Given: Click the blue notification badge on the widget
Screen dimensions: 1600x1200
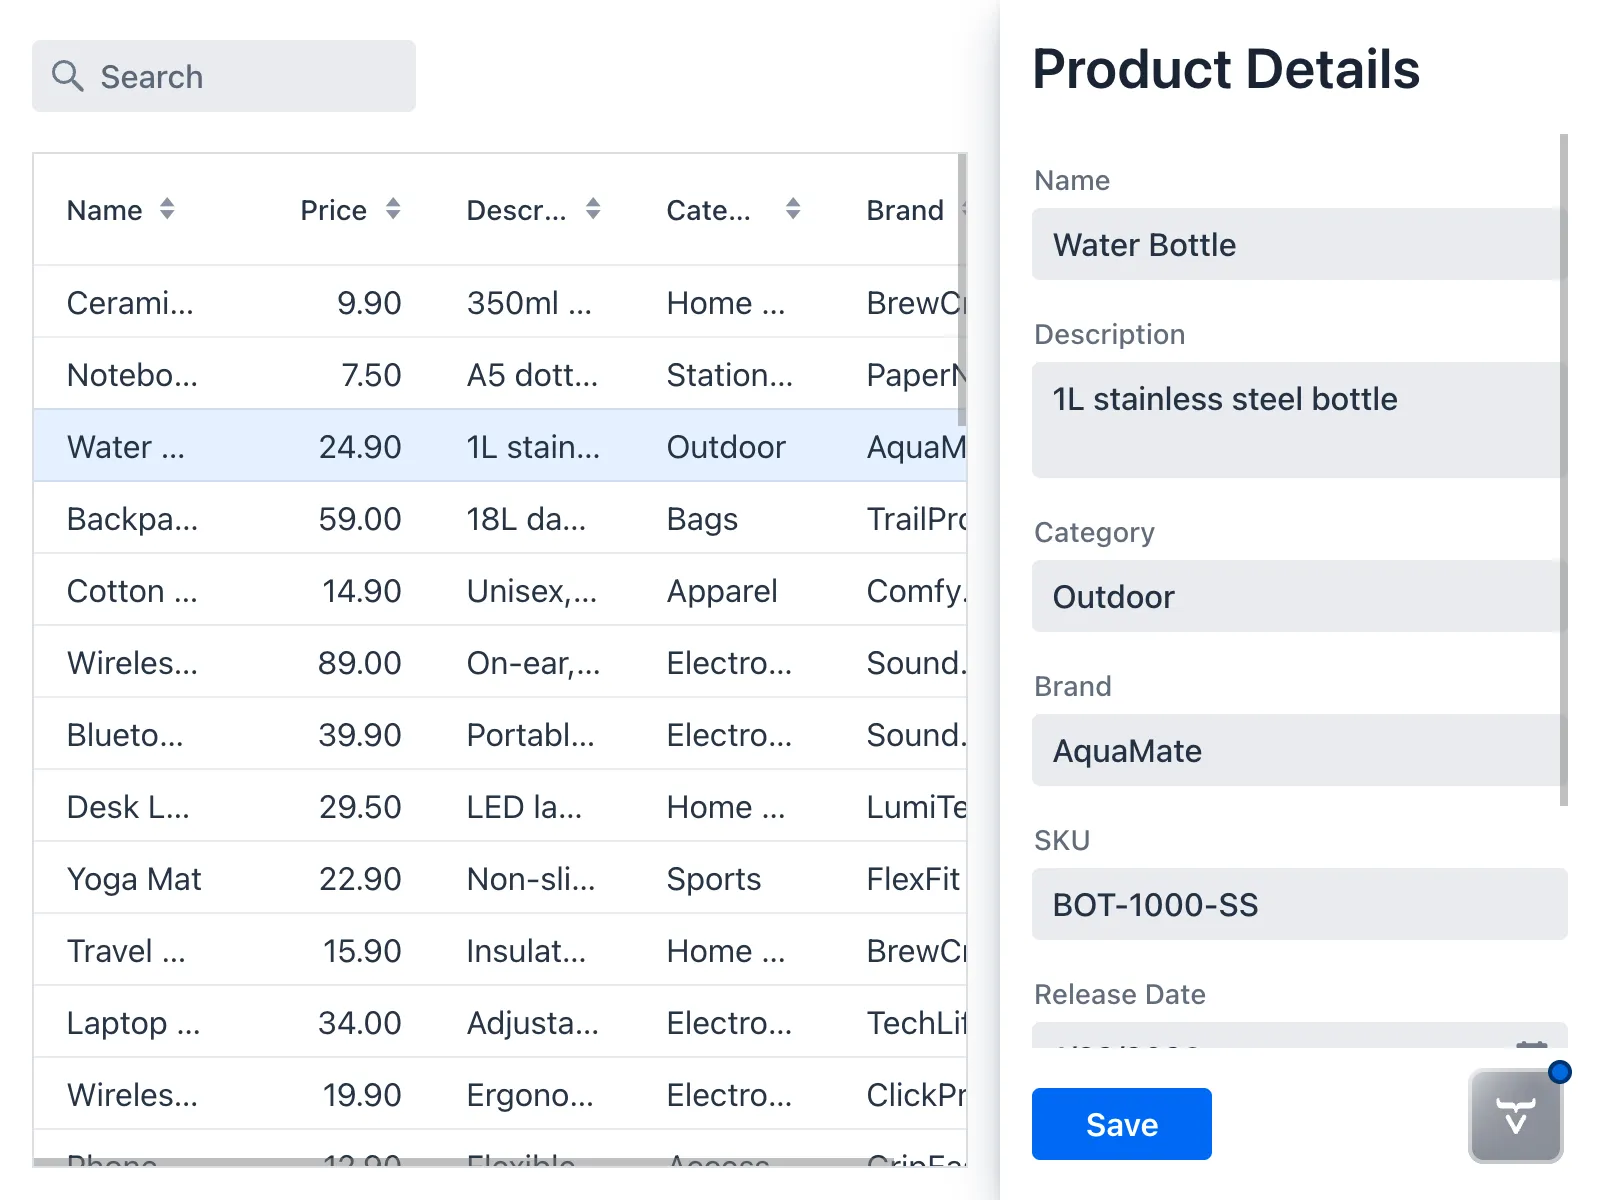Looking at the screenshot, I should [1561, 1071].
